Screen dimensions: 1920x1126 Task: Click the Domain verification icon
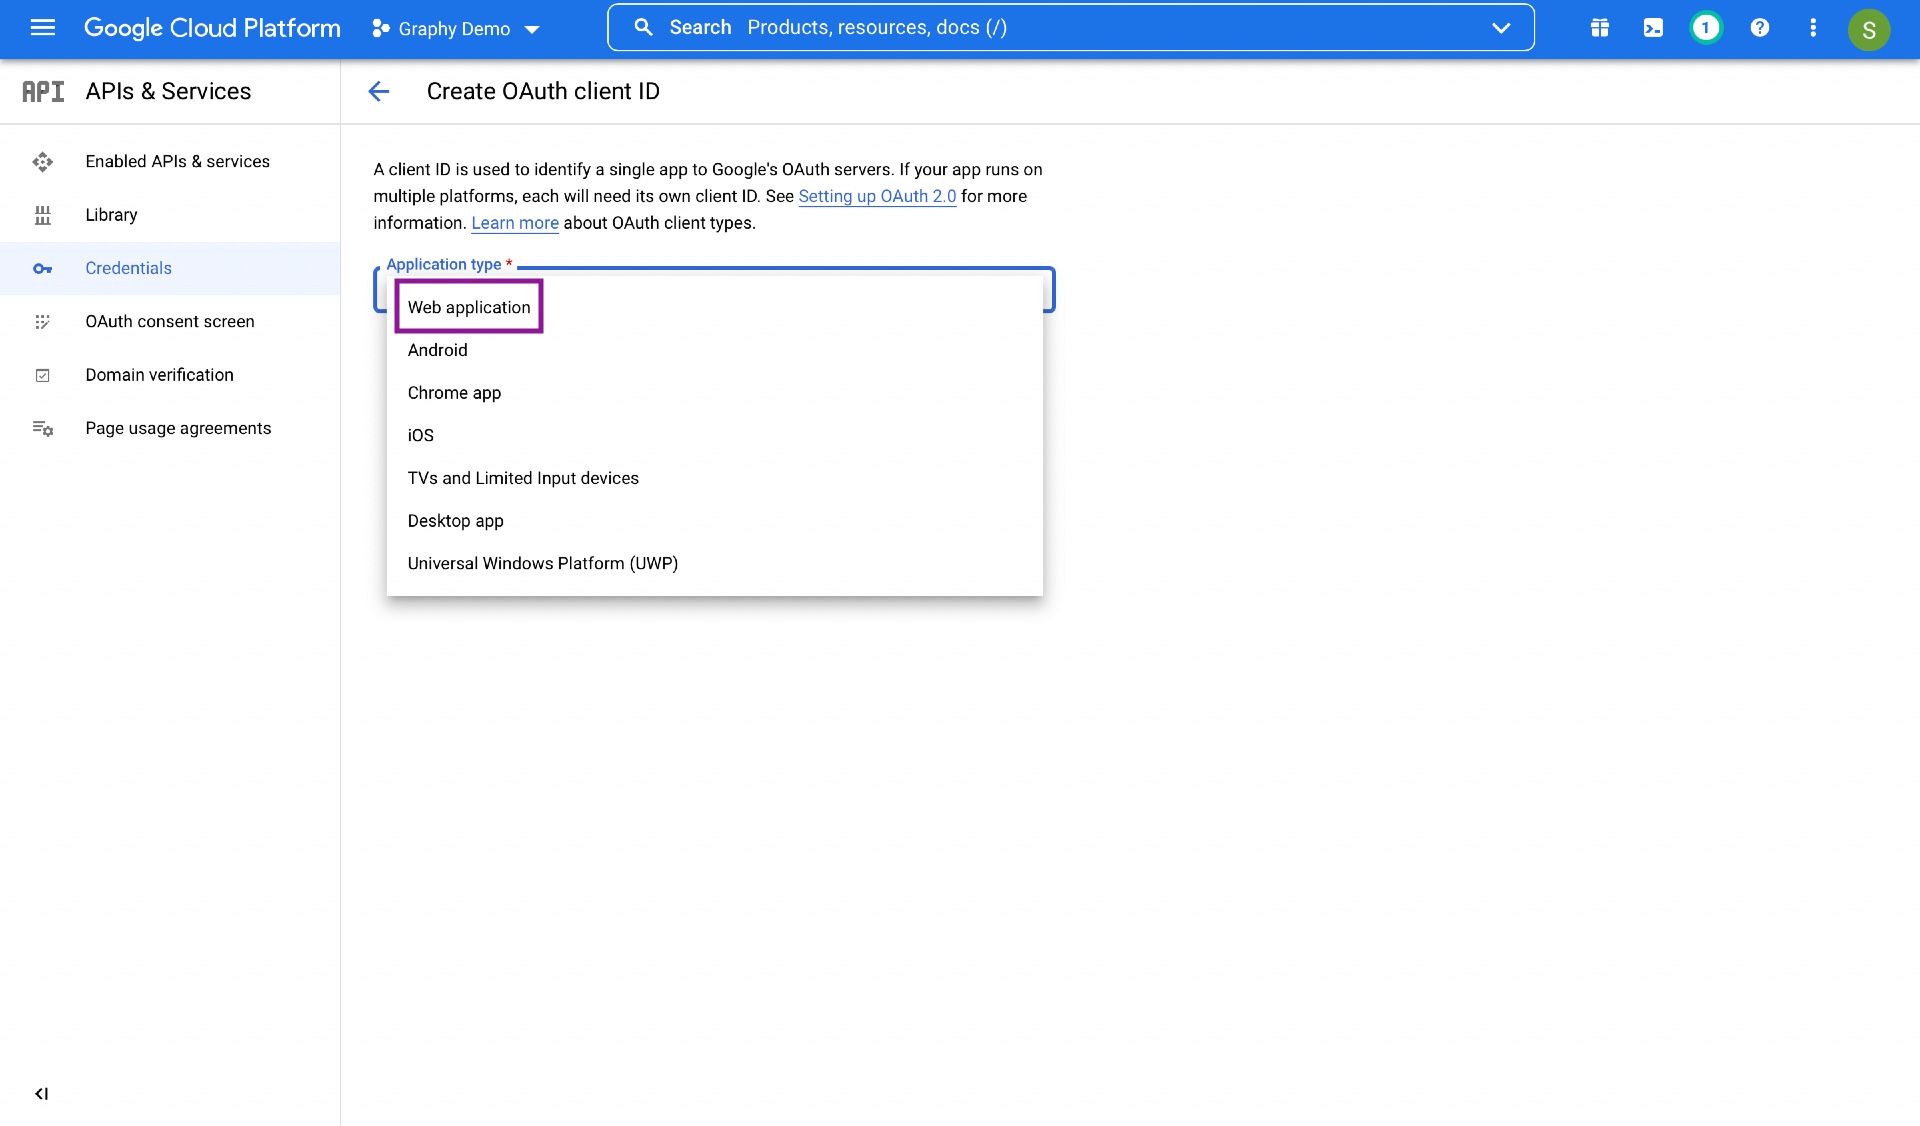point(40,375)
